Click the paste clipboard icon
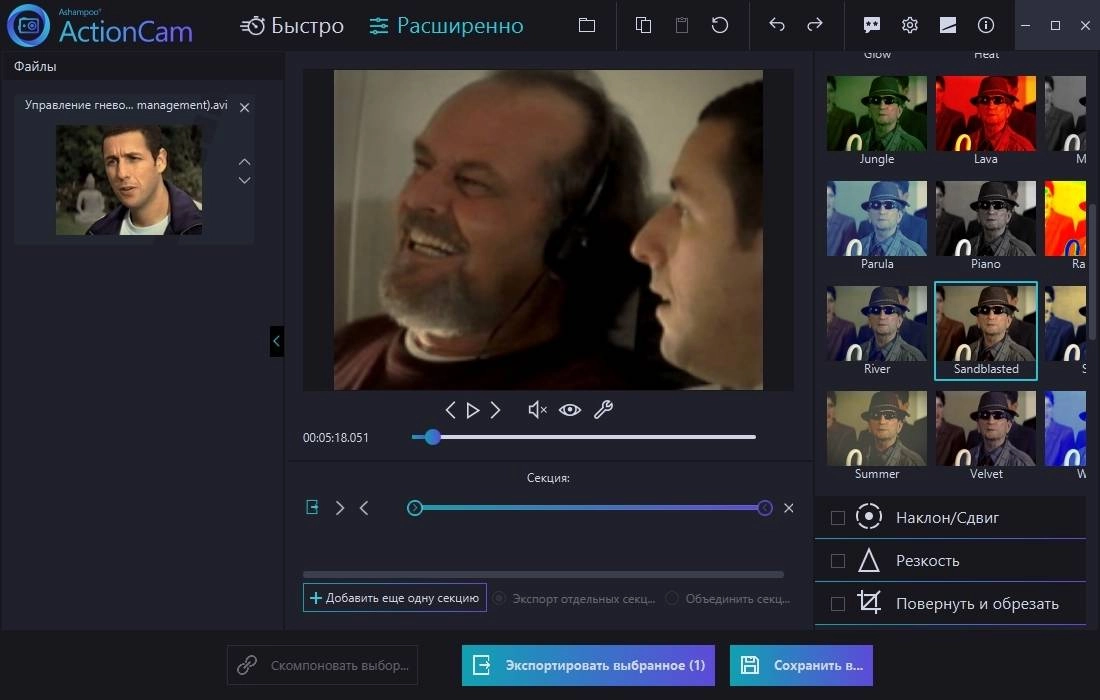Viewport: 1100px width, 700px height. (x=681, y=25)
